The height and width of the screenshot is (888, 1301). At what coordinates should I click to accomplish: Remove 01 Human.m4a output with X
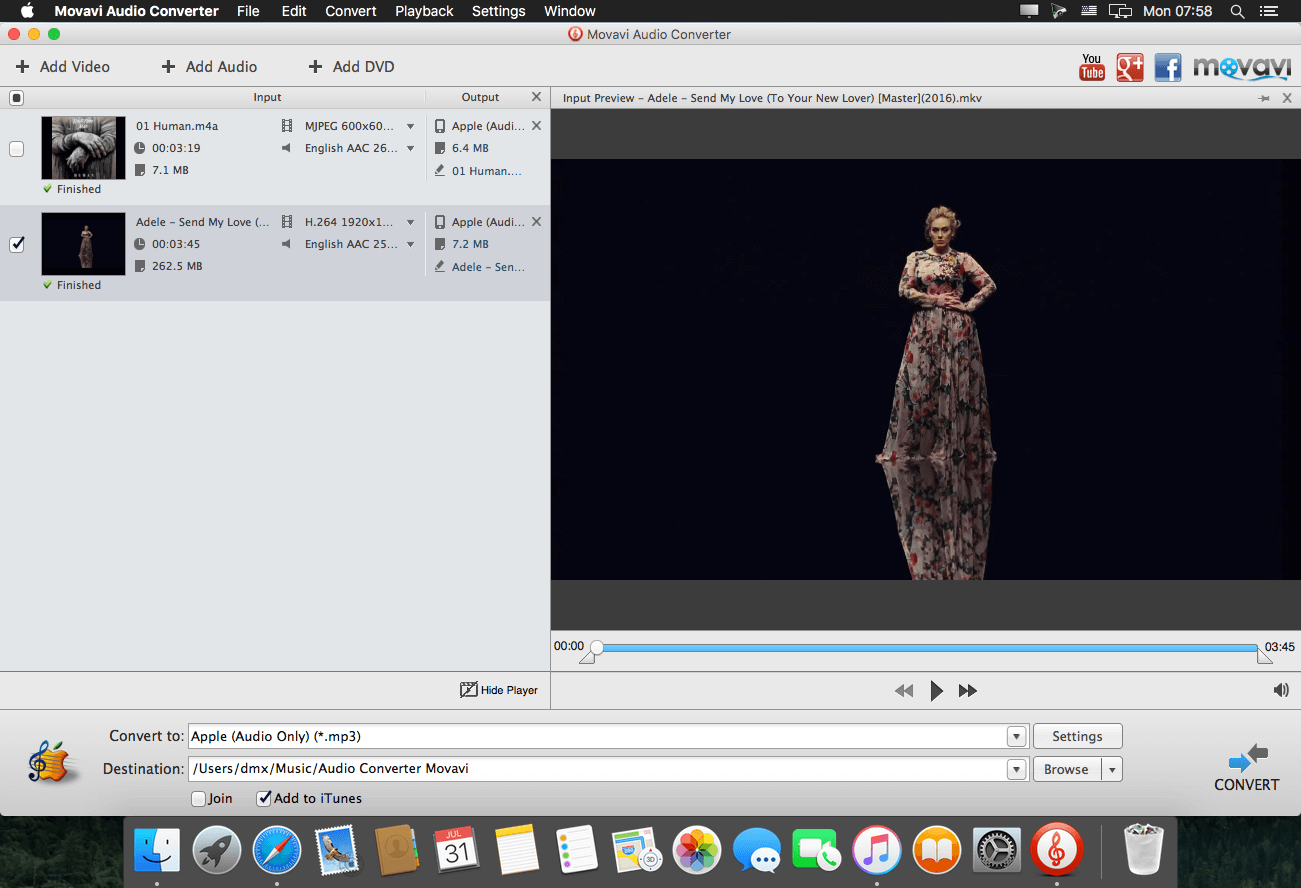(x=536, y=126)
